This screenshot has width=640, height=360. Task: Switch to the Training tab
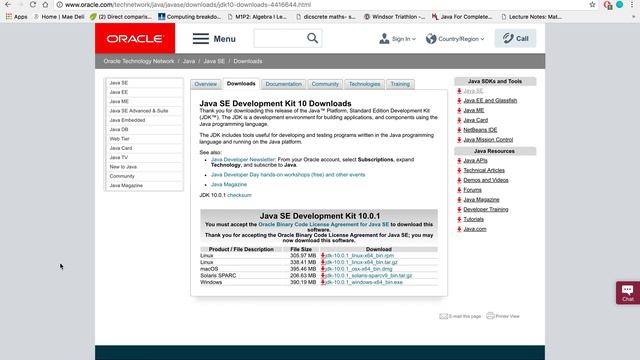click(x=400, y=84)
